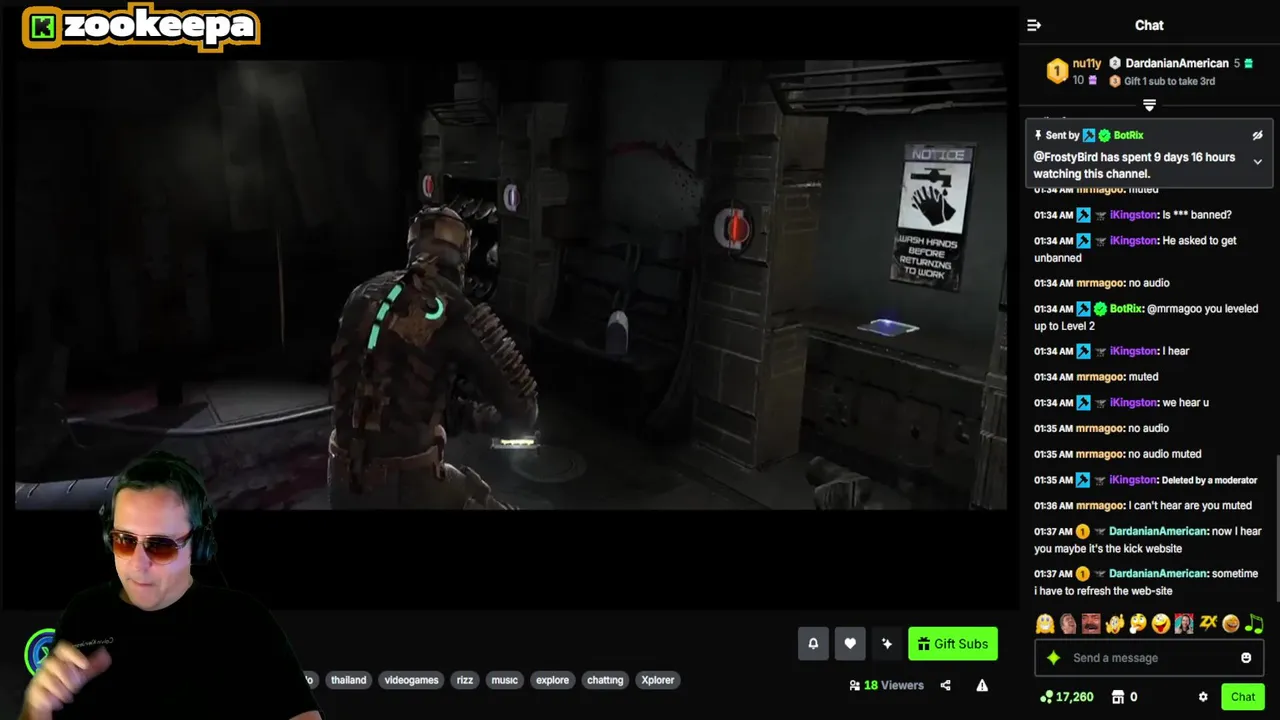Viewport: 1280px width, 720px height.
Task: Hide the pinned BotRix message
Action: click(1257, 135)
